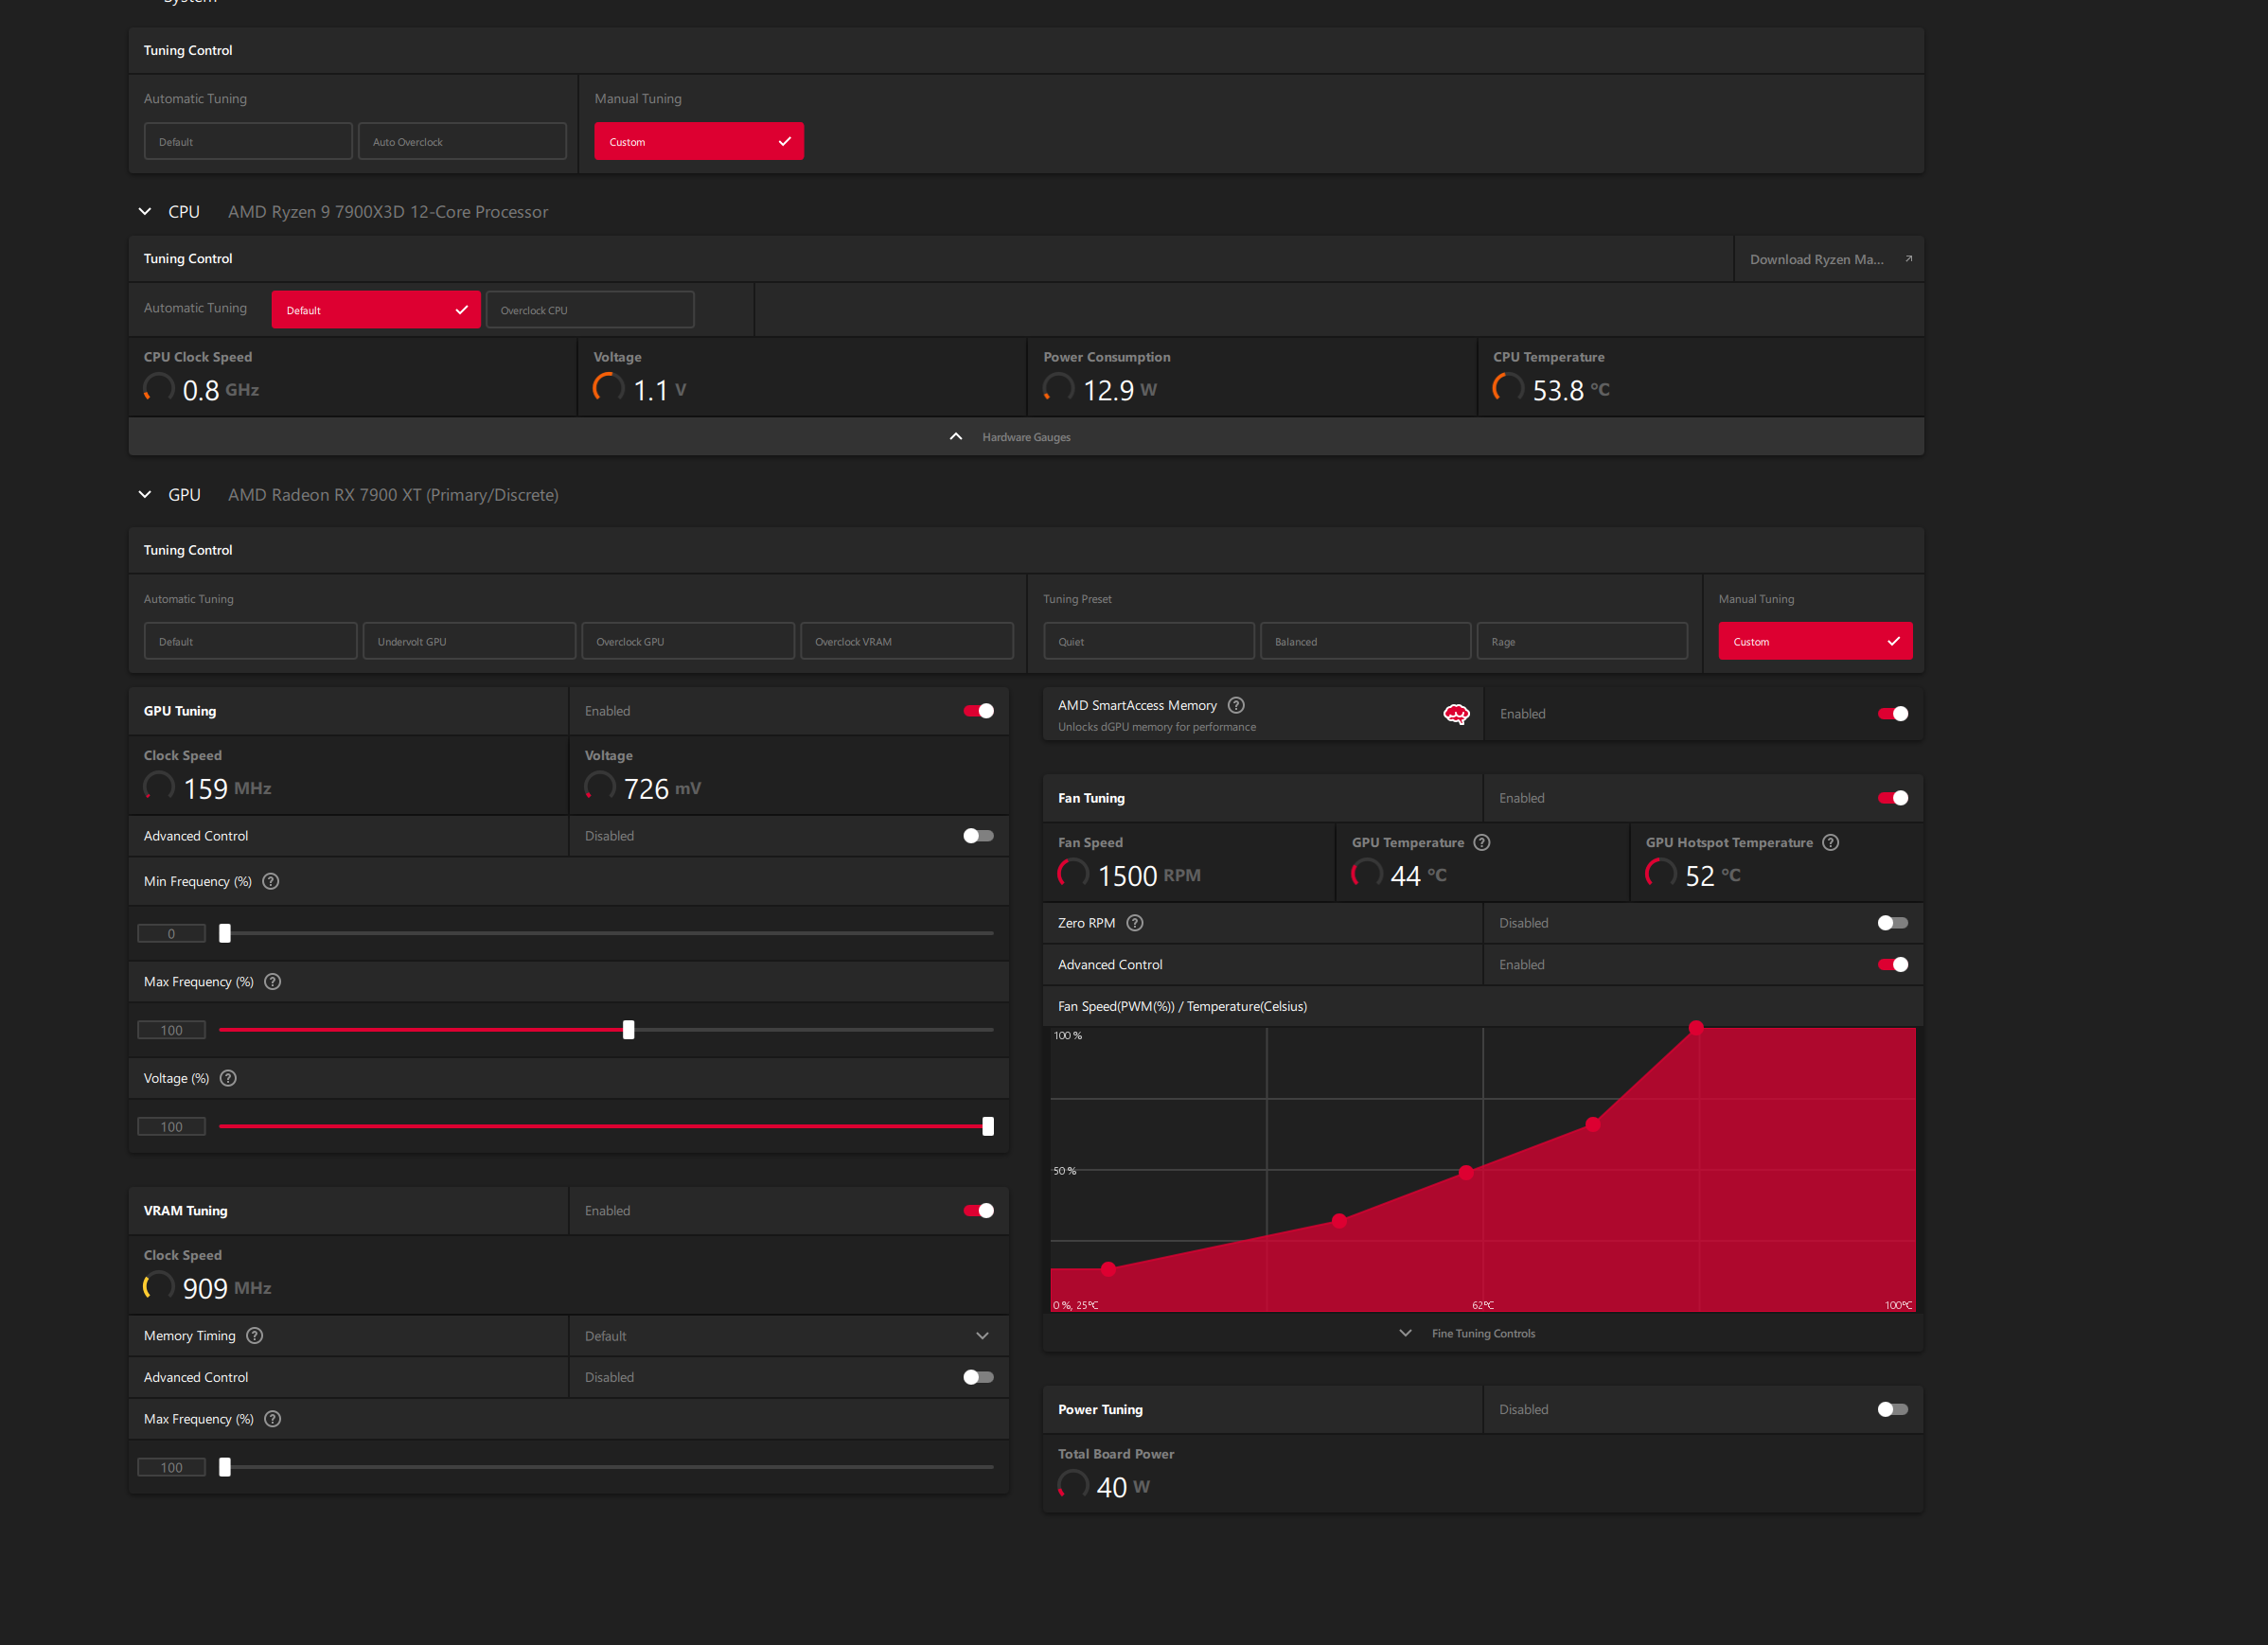
Task: Select GPU Default automatic tuning
Action: (x=250, y=642)
